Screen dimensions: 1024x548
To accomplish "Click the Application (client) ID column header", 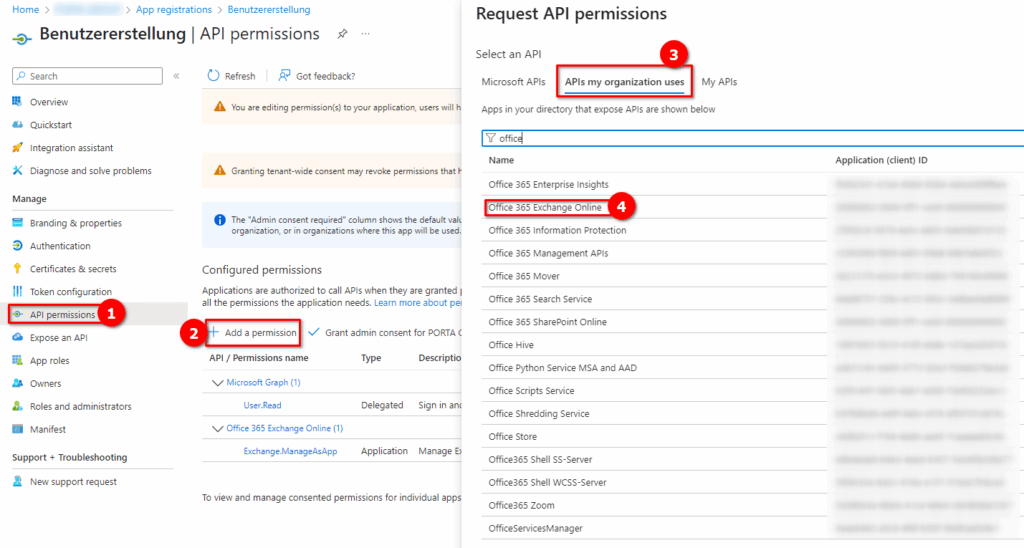I will (881, 160).
